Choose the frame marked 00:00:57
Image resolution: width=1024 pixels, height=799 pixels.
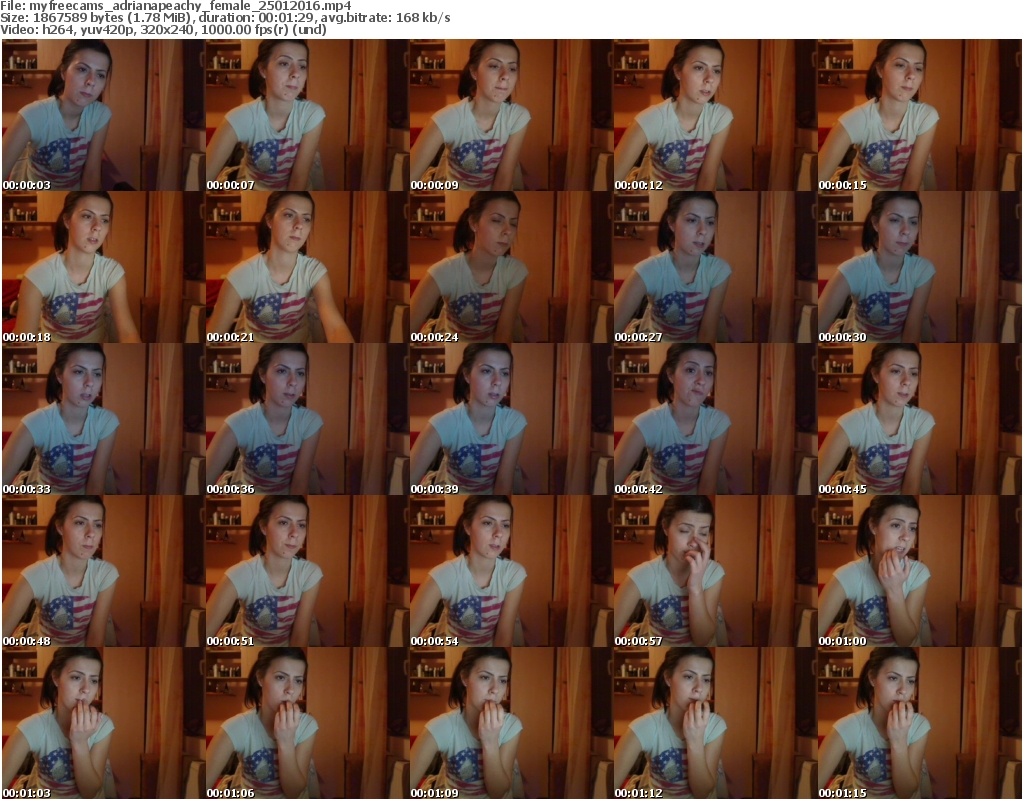point(714,571)
